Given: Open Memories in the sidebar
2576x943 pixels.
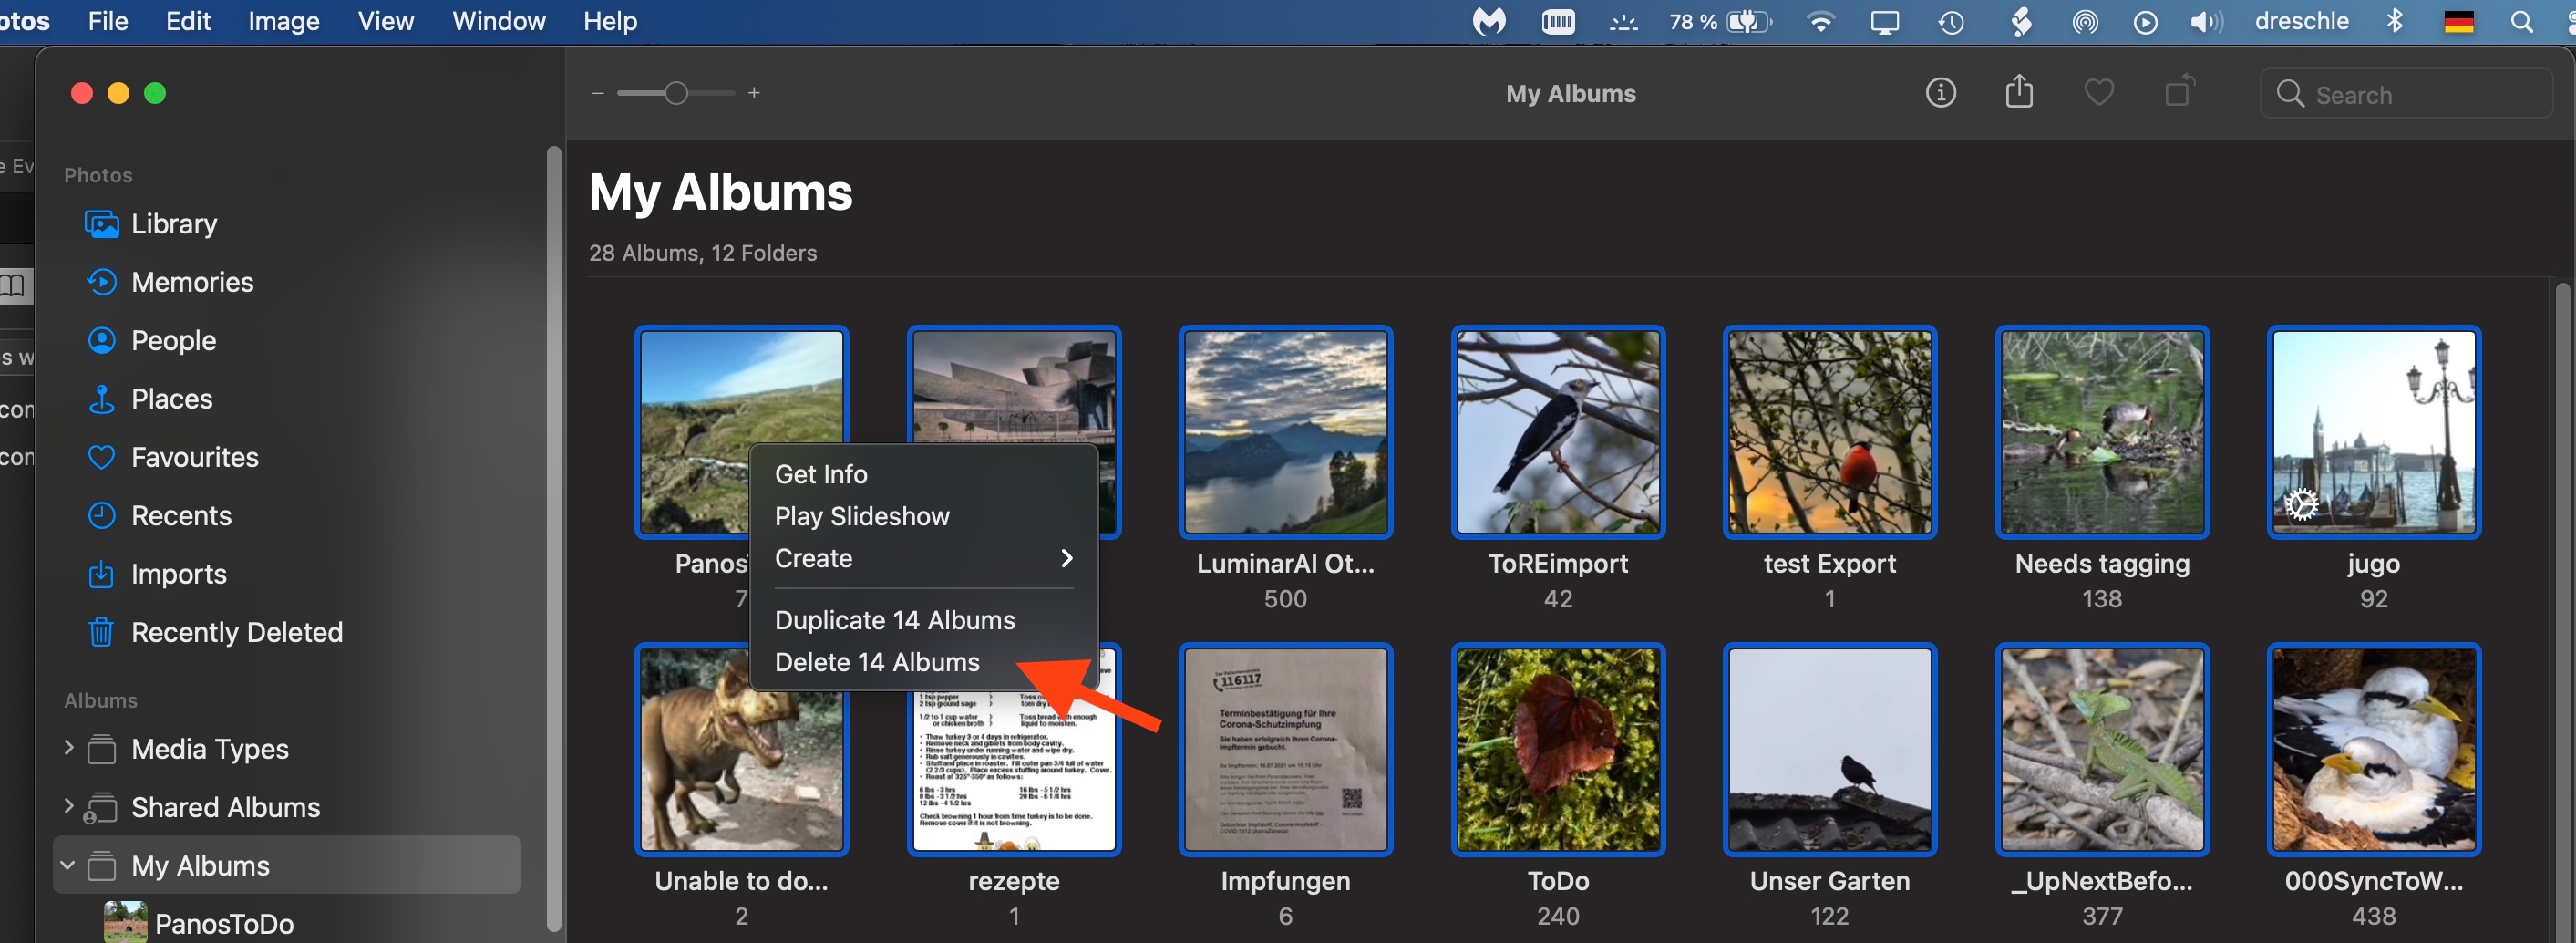Looking at the screenshot, I should (191, 282).
